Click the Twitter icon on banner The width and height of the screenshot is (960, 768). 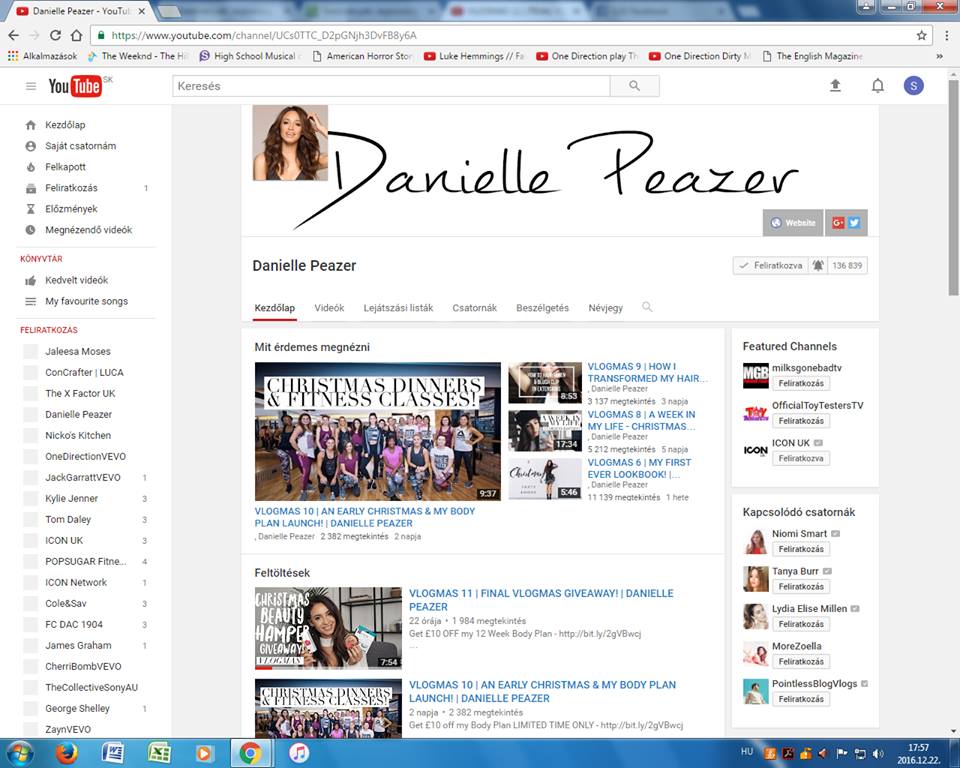pyautogui.click(x=854, y=223)
